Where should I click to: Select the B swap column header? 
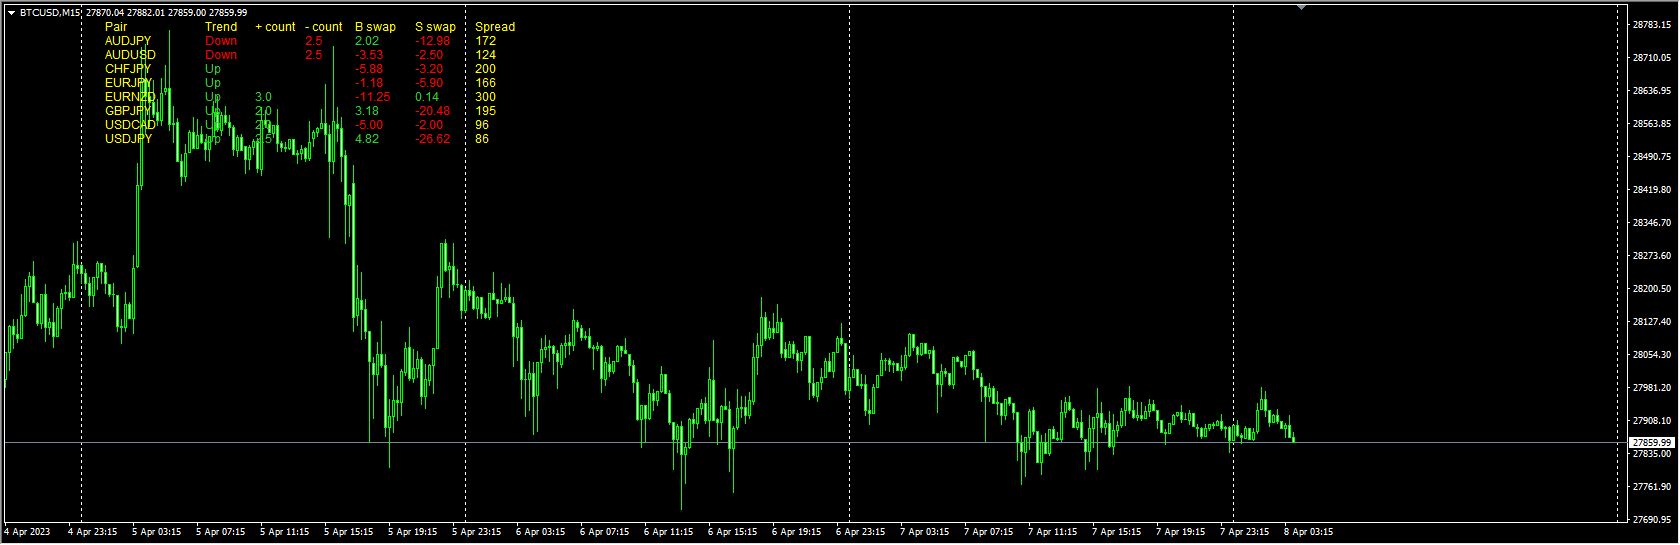375,27
